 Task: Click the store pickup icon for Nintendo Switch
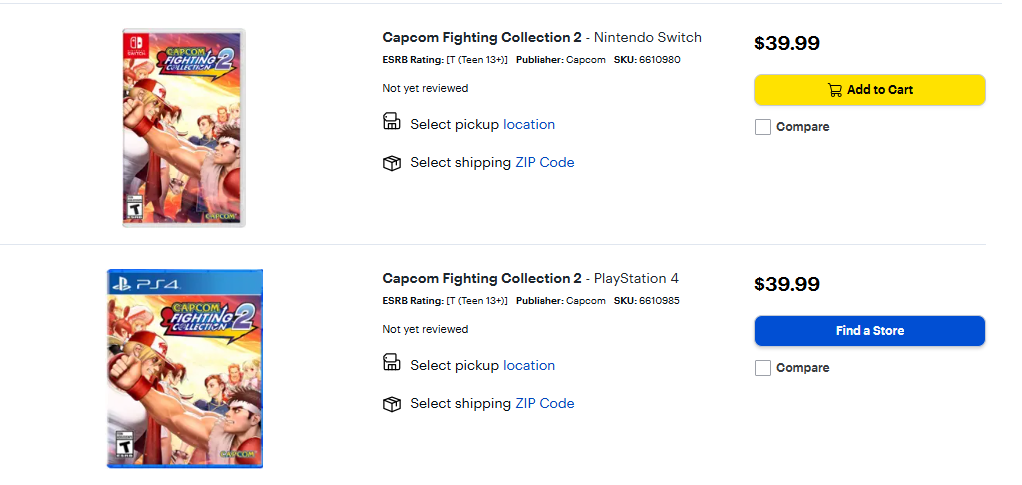point(392,122)
